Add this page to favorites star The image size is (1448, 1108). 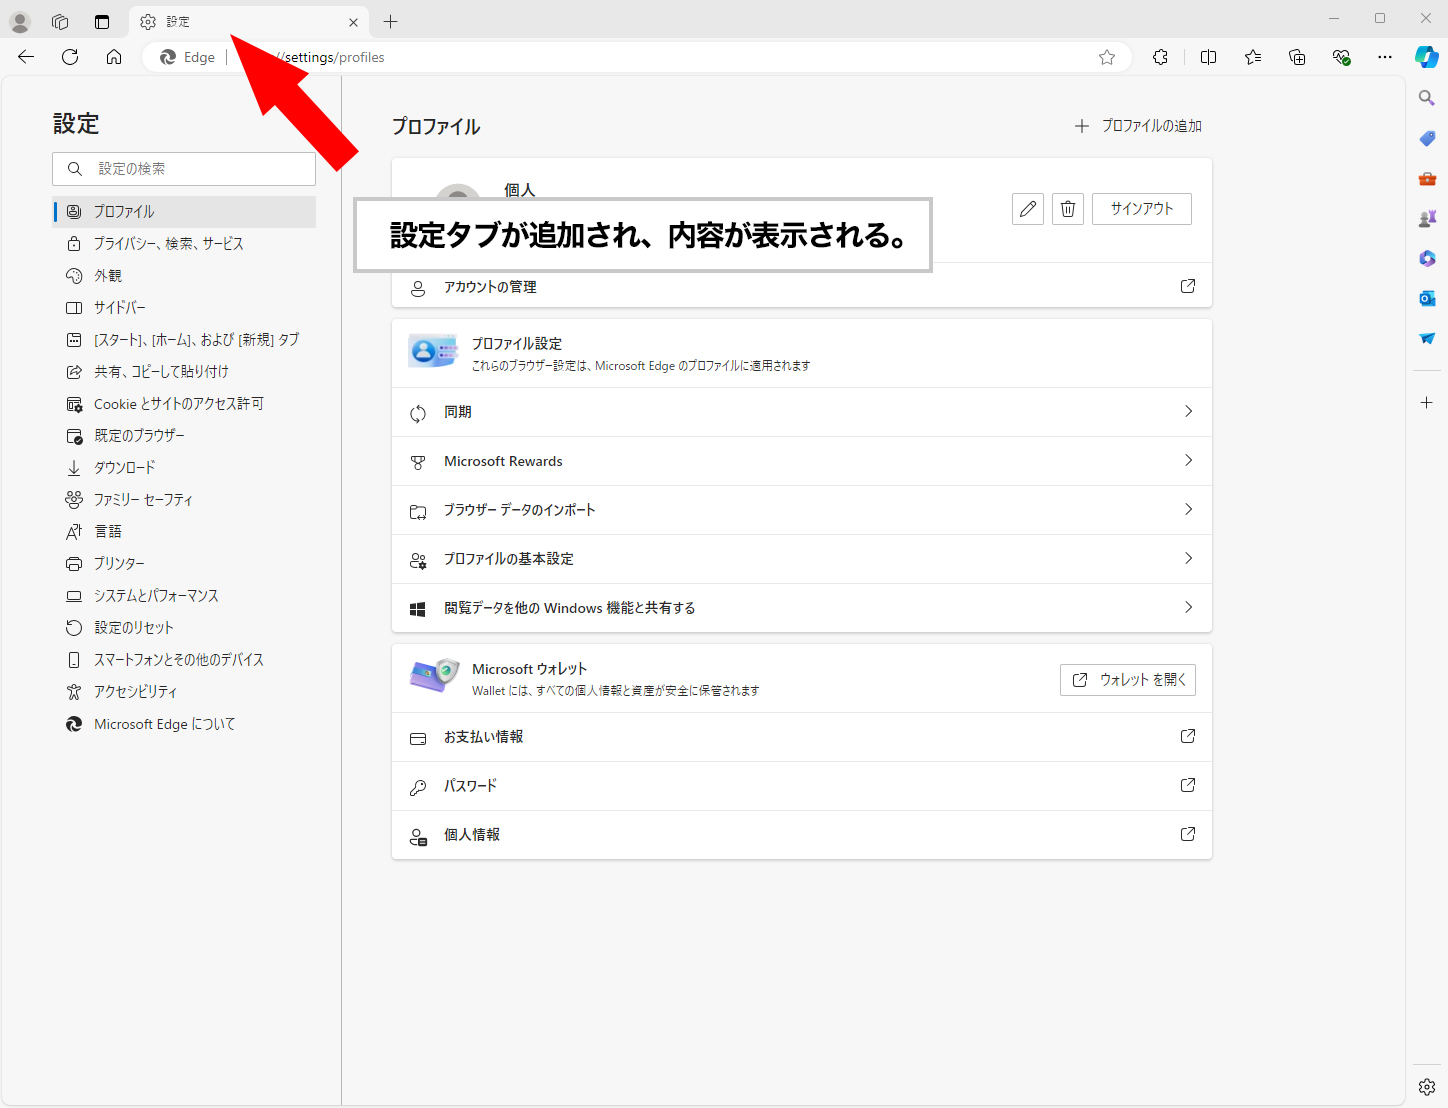[x=1107, y=57]
